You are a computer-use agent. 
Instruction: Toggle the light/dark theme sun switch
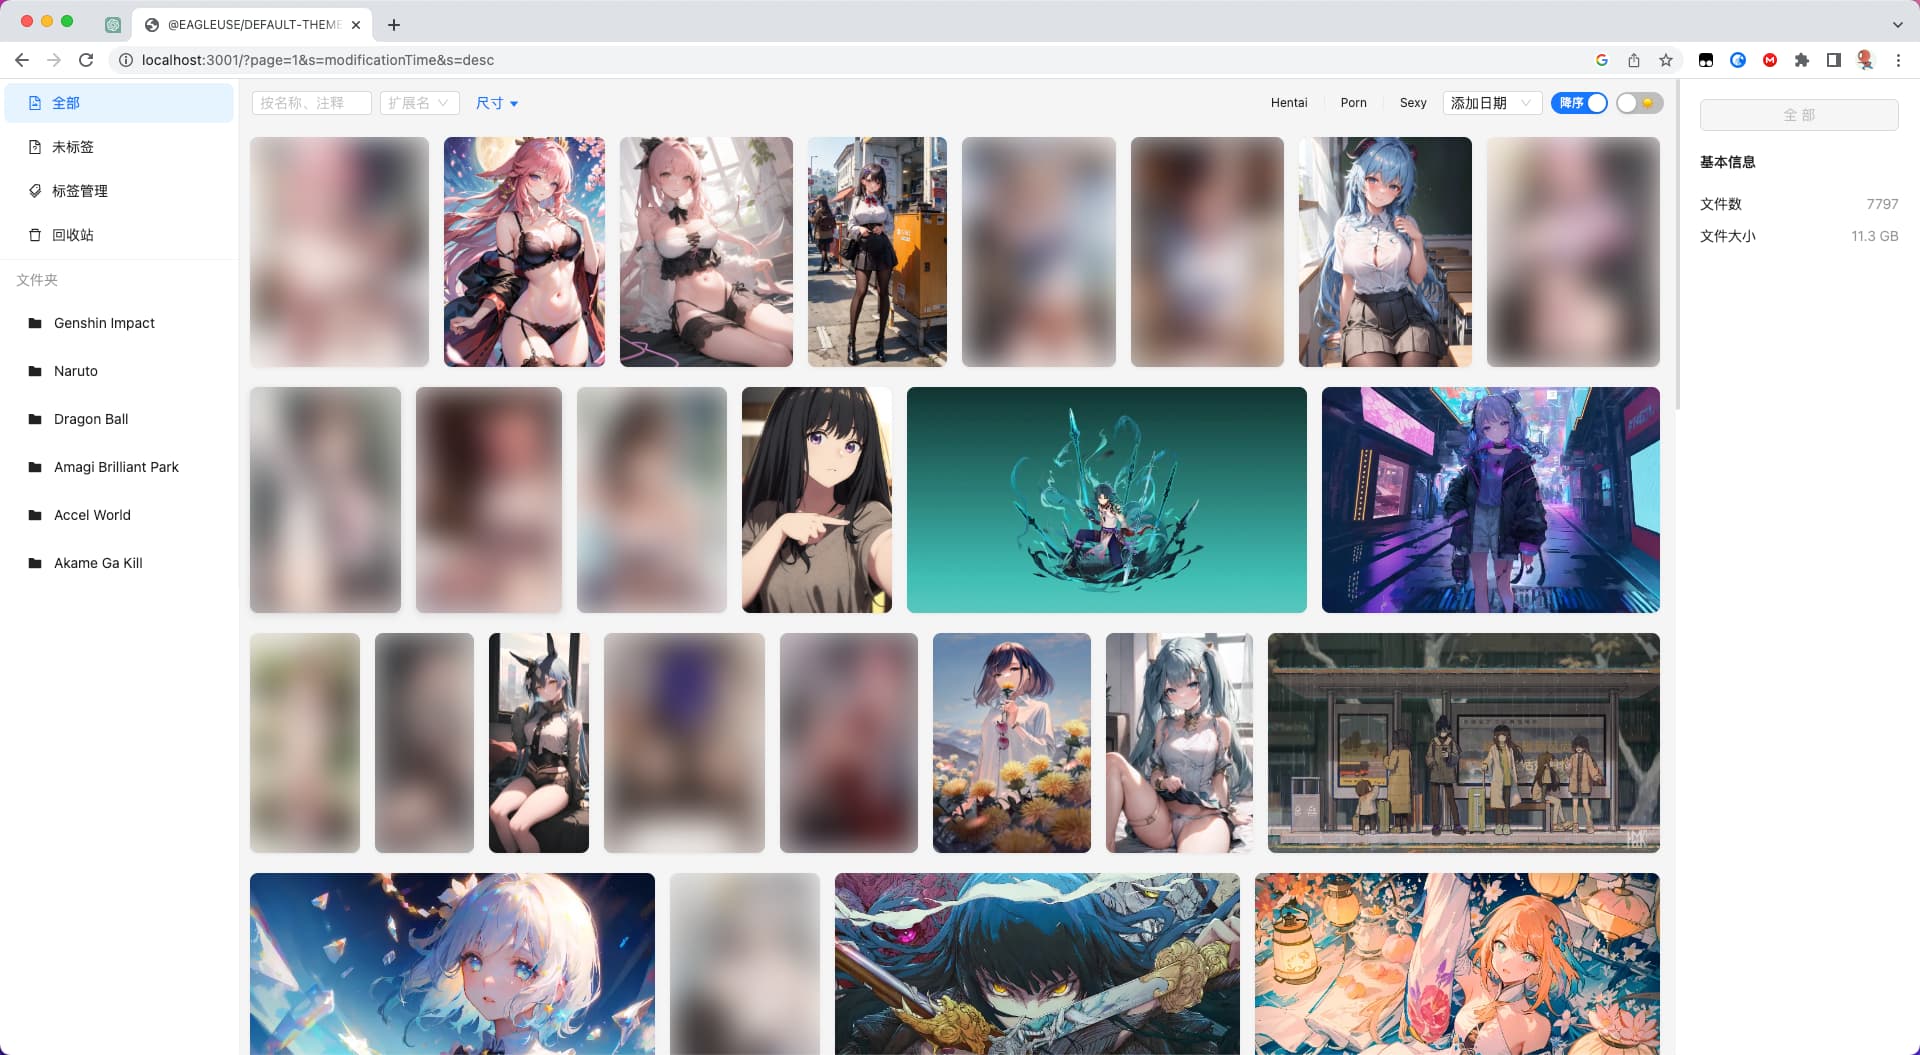click(1639, 103)
